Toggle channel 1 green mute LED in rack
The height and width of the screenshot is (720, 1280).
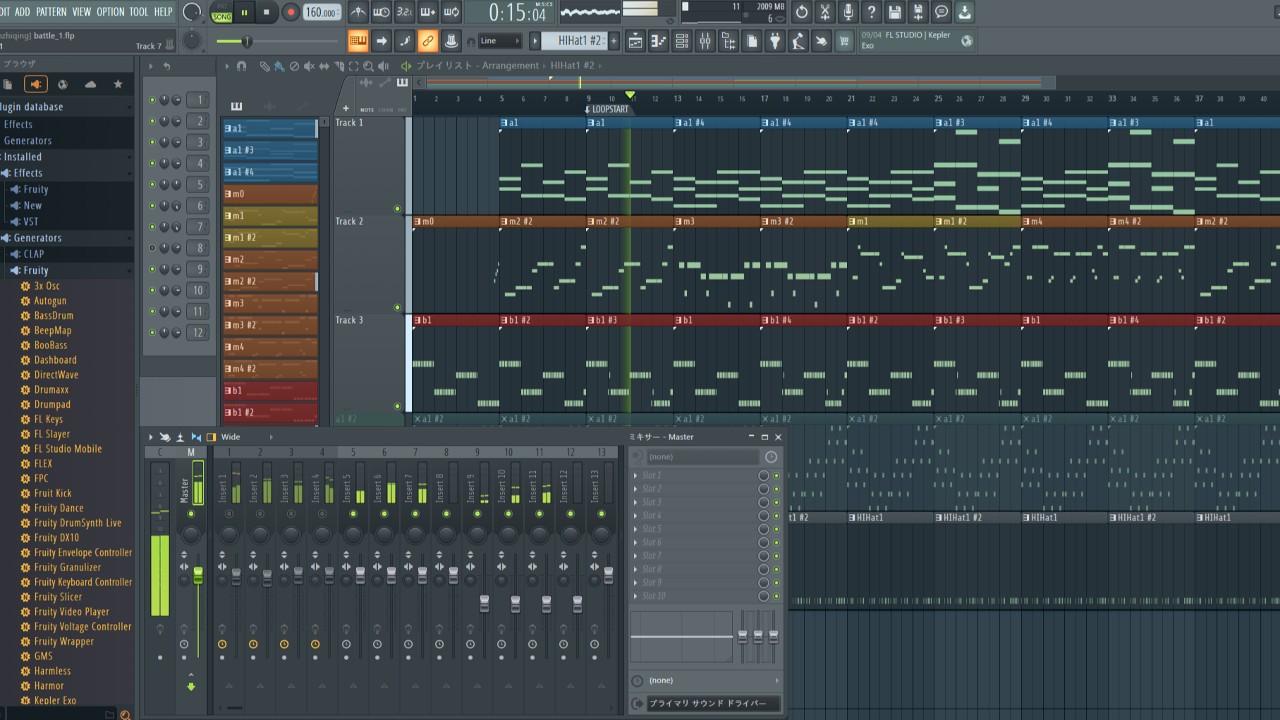152,100
